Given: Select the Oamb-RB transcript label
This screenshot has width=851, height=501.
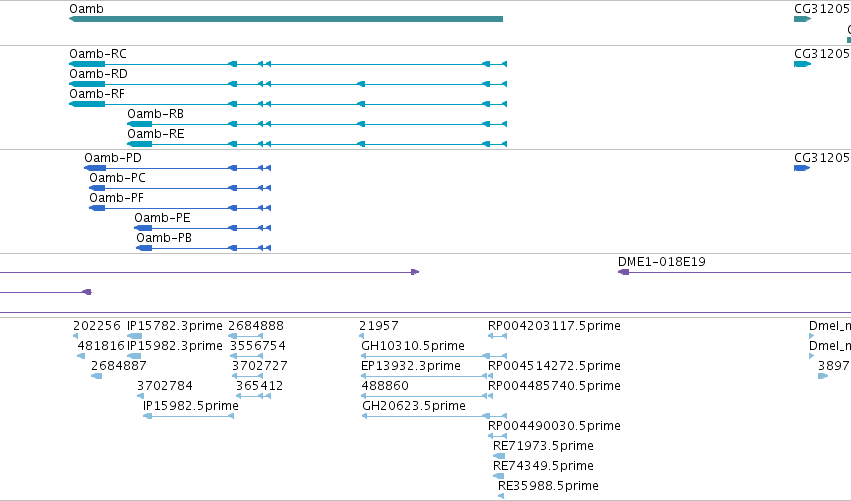Looking at the screenshot, I should [155, 114].
